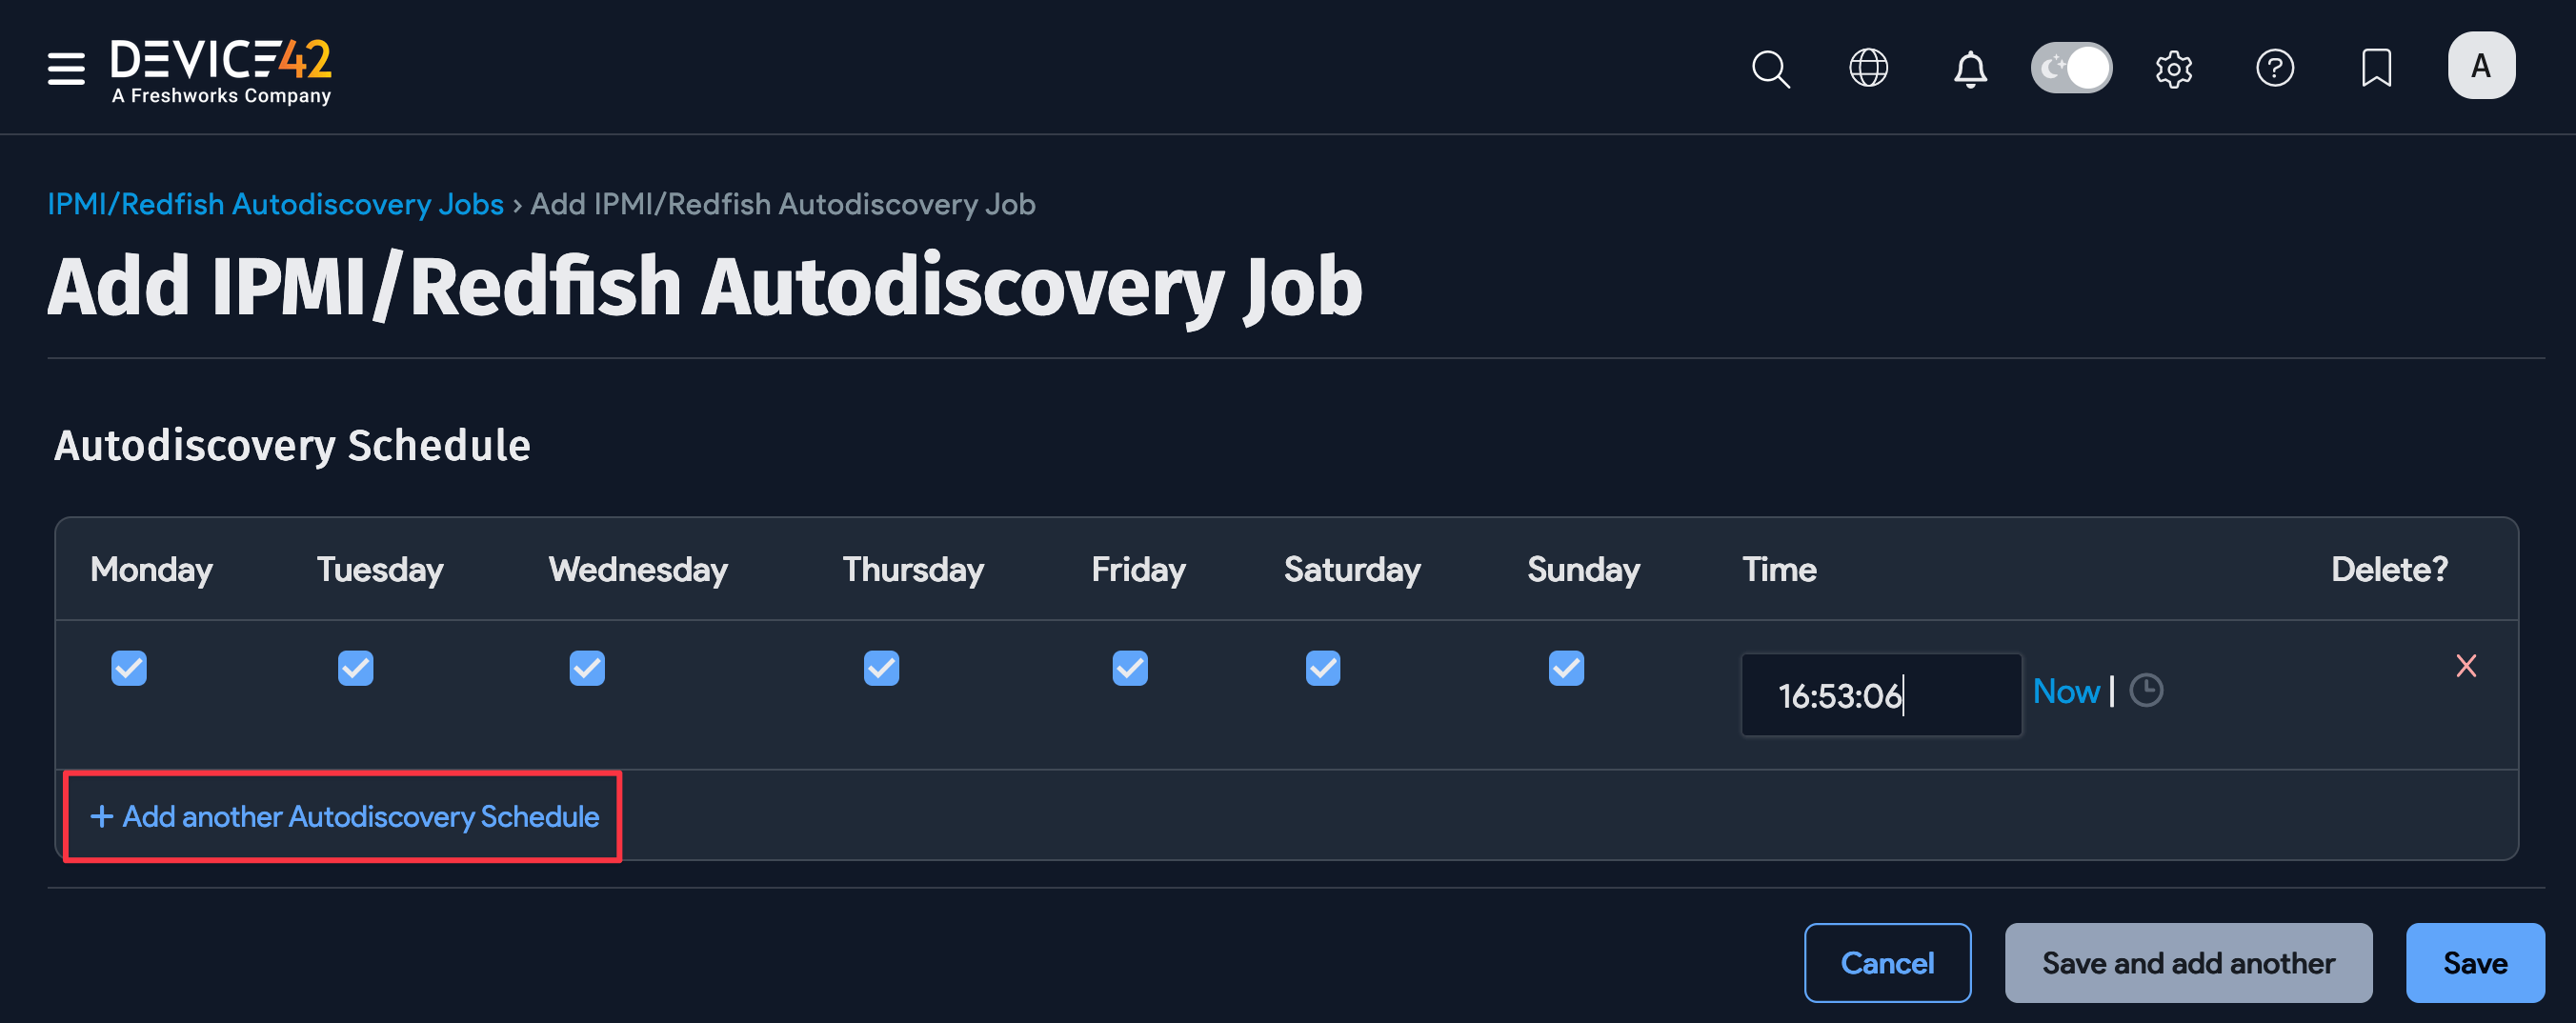This screenshot has width=2576, height=1023.
Task: Set the time to Now
Action: pos(2065,690)
